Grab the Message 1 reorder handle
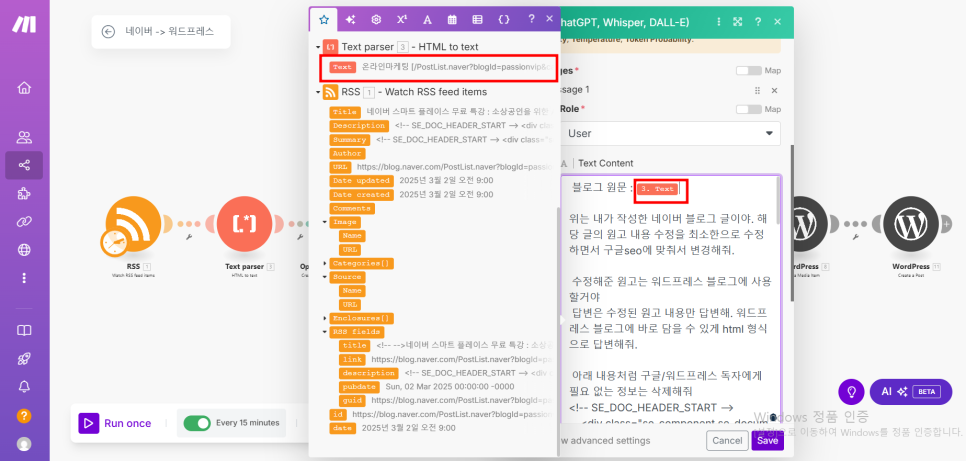 click(758, 91)
